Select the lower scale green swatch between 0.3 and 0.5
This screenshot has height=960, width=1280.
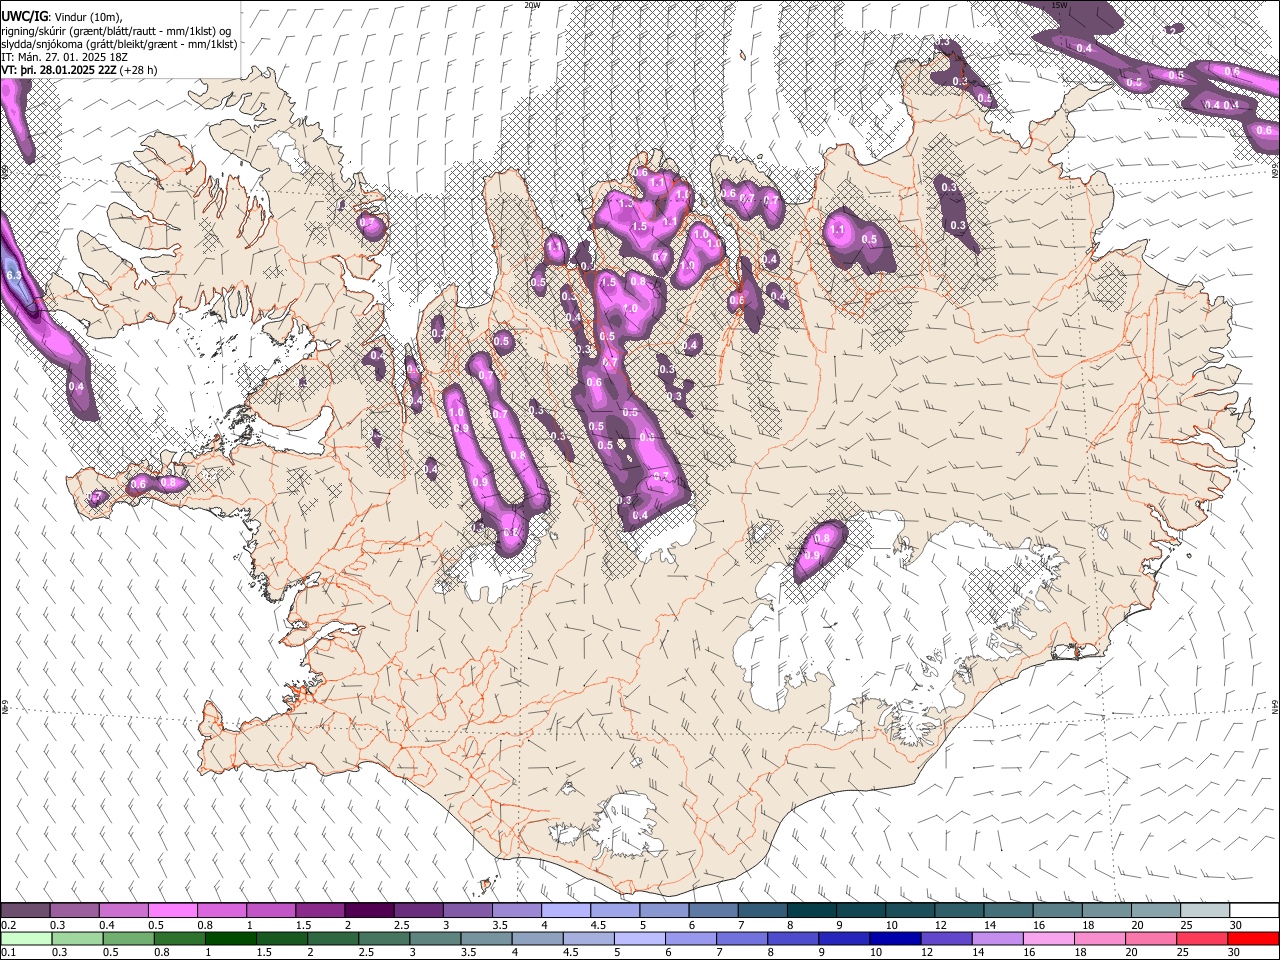[77, 939]
